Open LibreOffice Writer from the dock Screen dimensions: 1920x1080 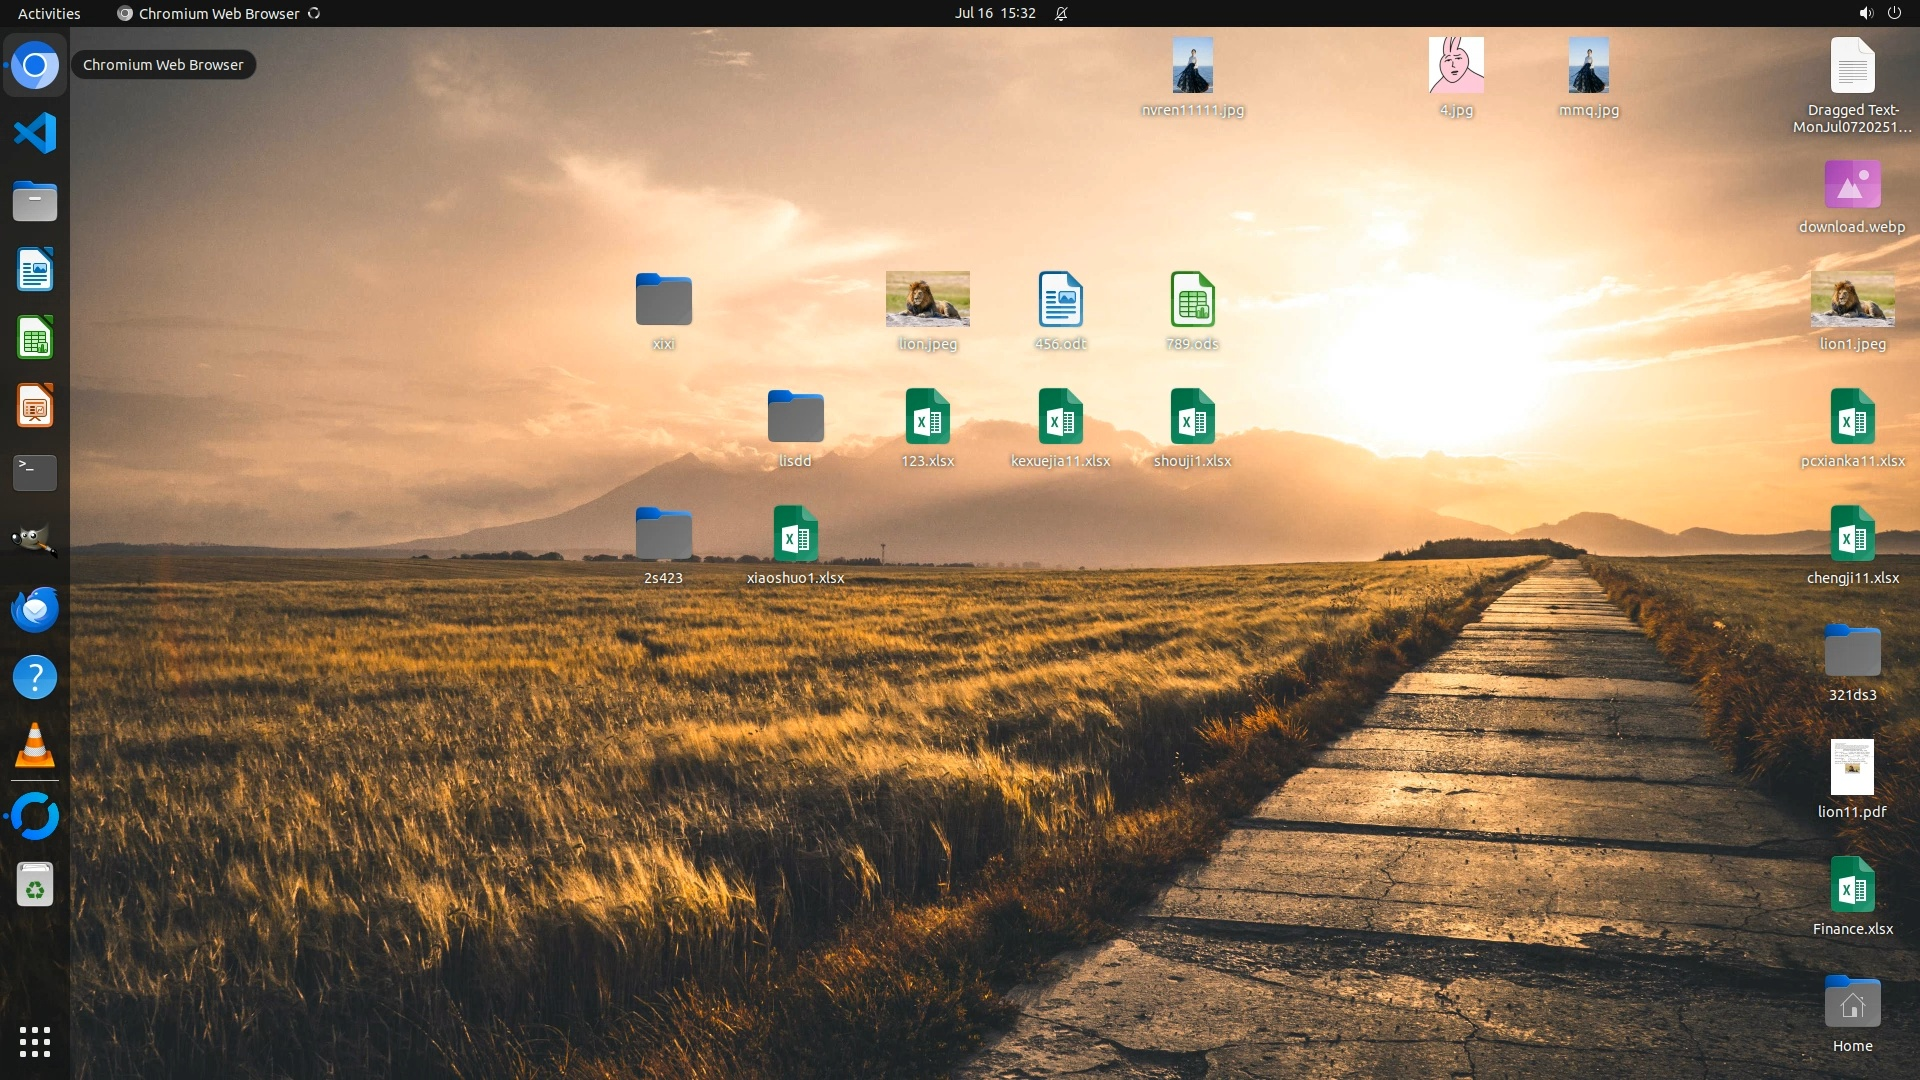35,270
